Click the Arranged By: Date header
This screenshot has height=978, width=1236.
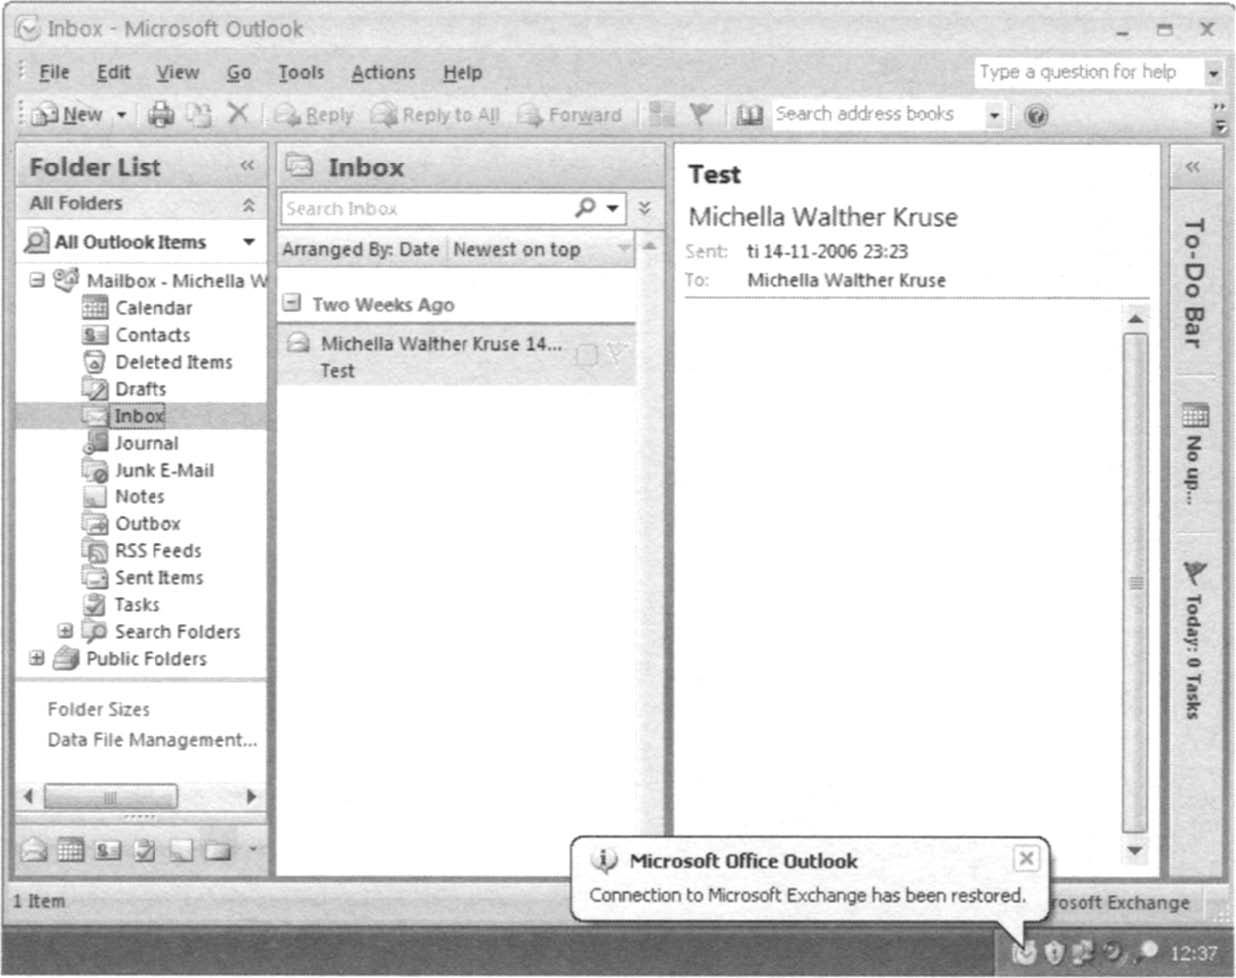[x=361, y=250]
